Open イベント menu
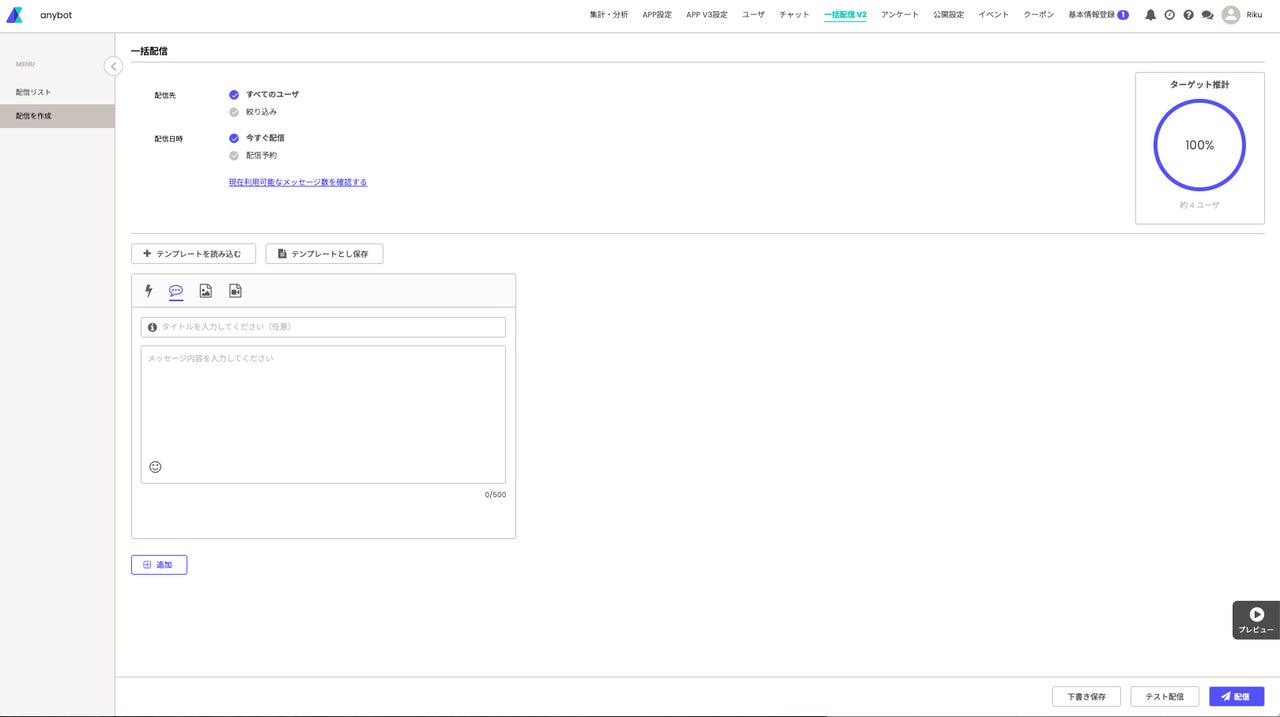Viewport: 1280px width, 717px height. [993, 15]
